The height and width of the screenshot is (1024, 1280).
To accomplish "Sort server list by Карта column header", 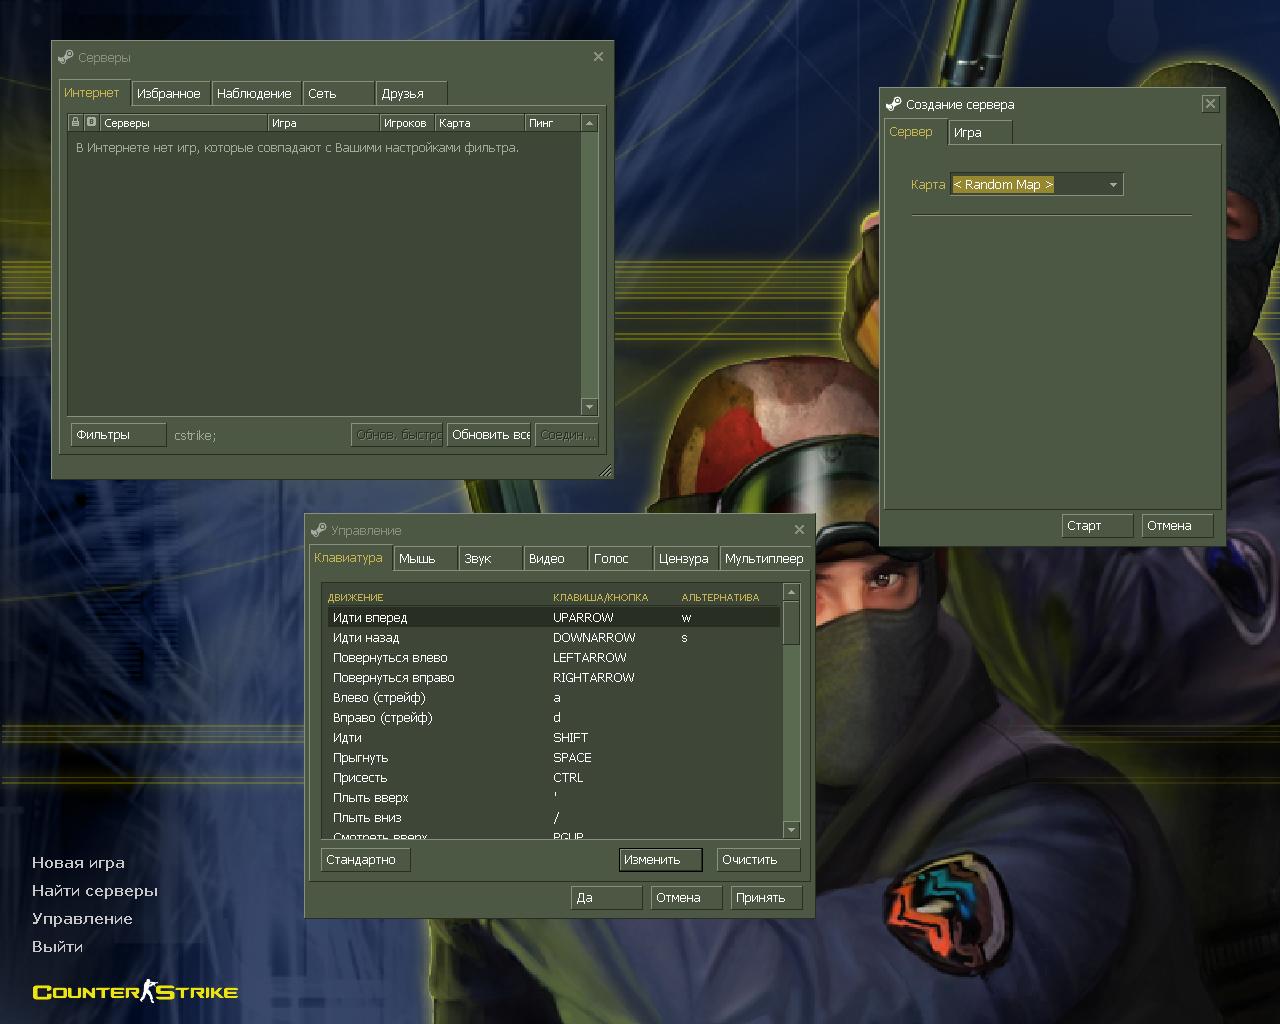I will pyautogui.click(x=479, y=123).
